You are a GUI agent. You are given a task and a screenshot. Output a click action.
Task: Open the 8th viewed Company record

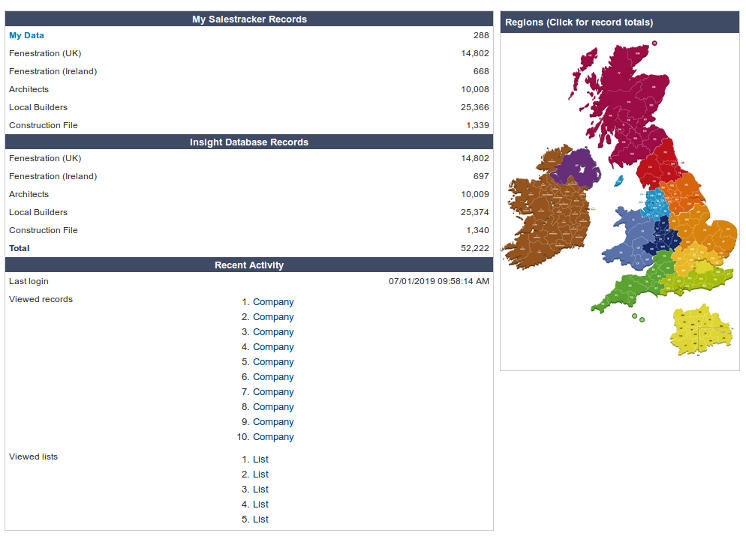273,407
